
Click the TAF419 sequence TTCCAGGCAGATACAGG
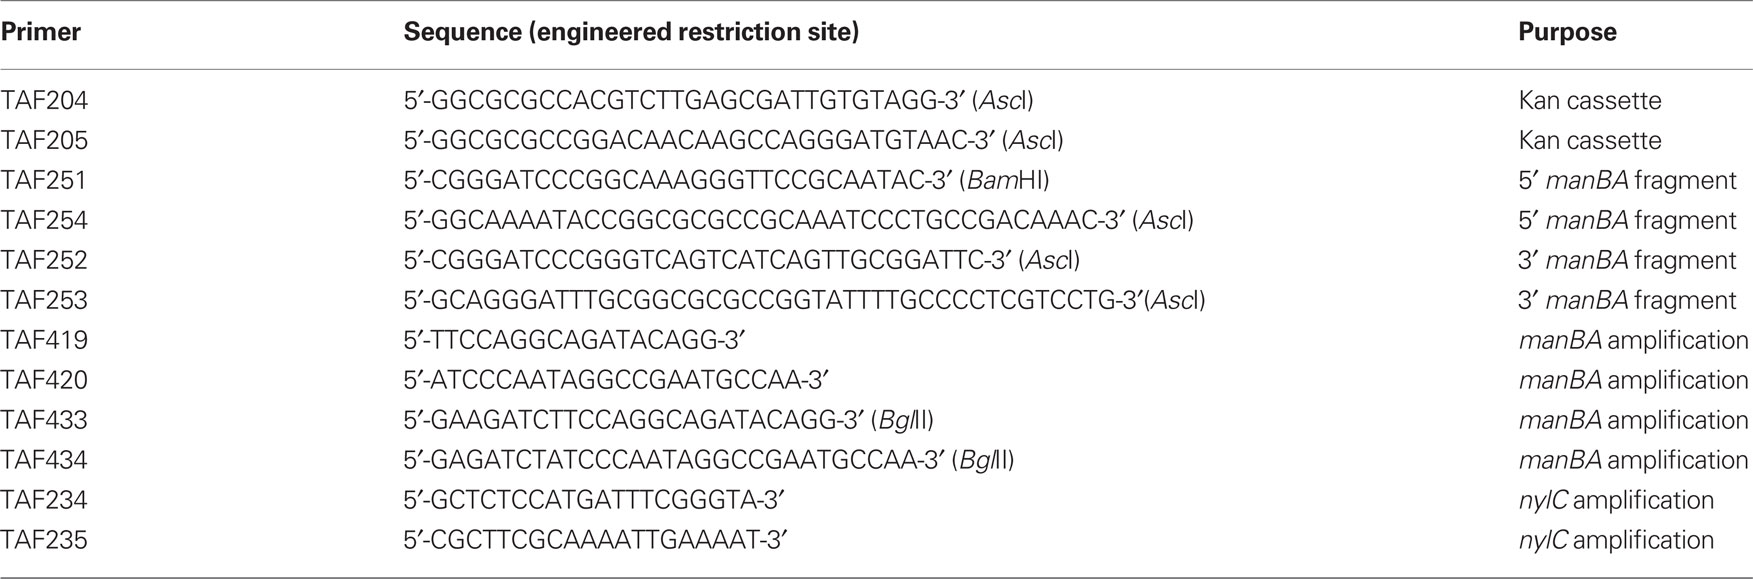click(575, 341)
